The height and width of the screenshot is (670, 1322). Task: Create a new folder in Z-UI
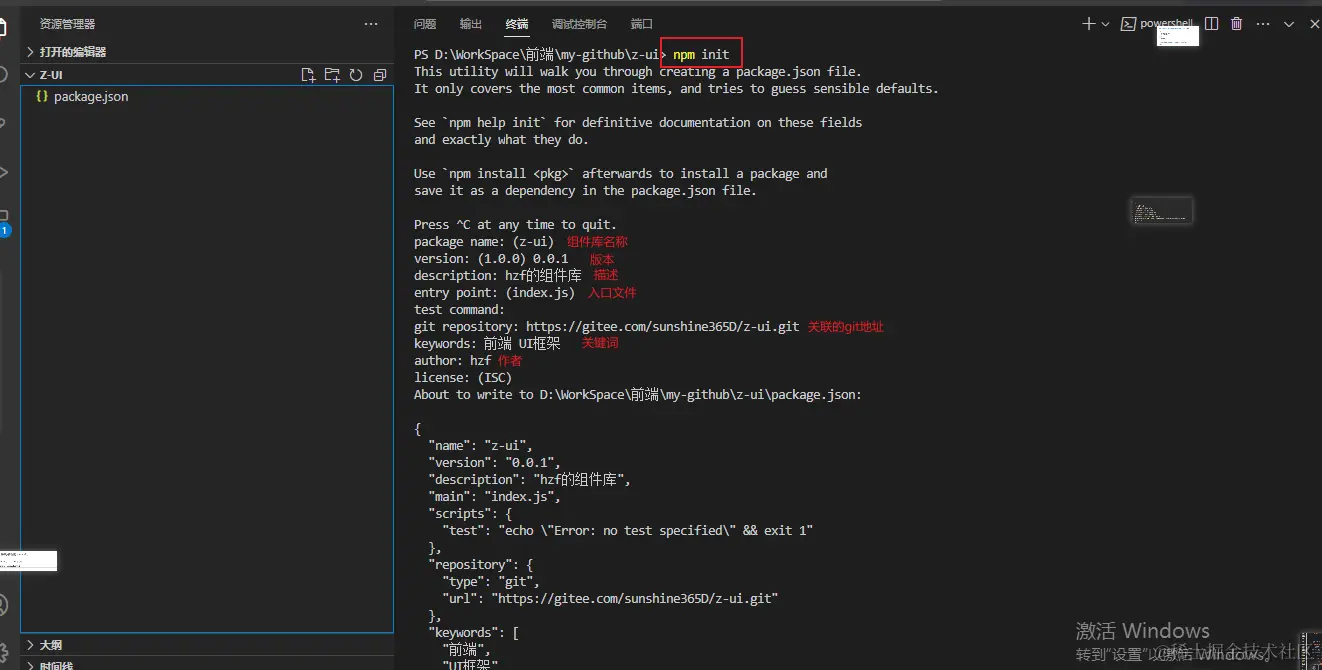point(332,75)
